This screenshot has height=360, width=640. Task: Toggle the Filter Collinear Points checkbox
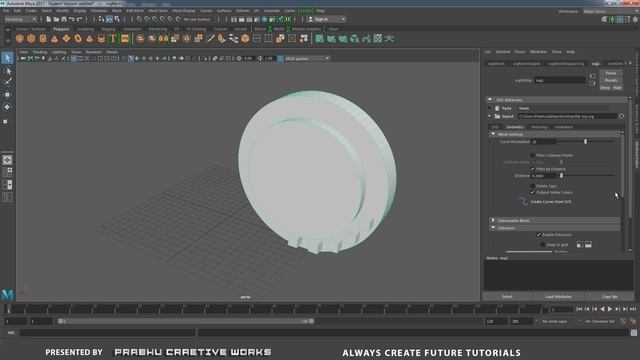[x=532, y=156]
